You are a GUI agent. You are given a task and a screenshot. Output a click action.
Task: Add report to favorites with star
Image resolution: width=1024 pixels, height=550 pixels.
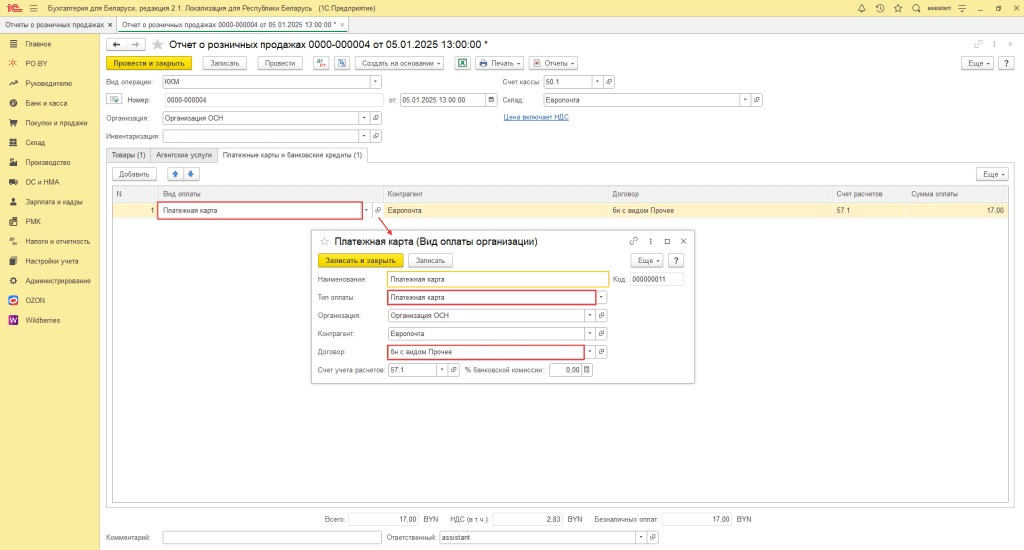157,44
